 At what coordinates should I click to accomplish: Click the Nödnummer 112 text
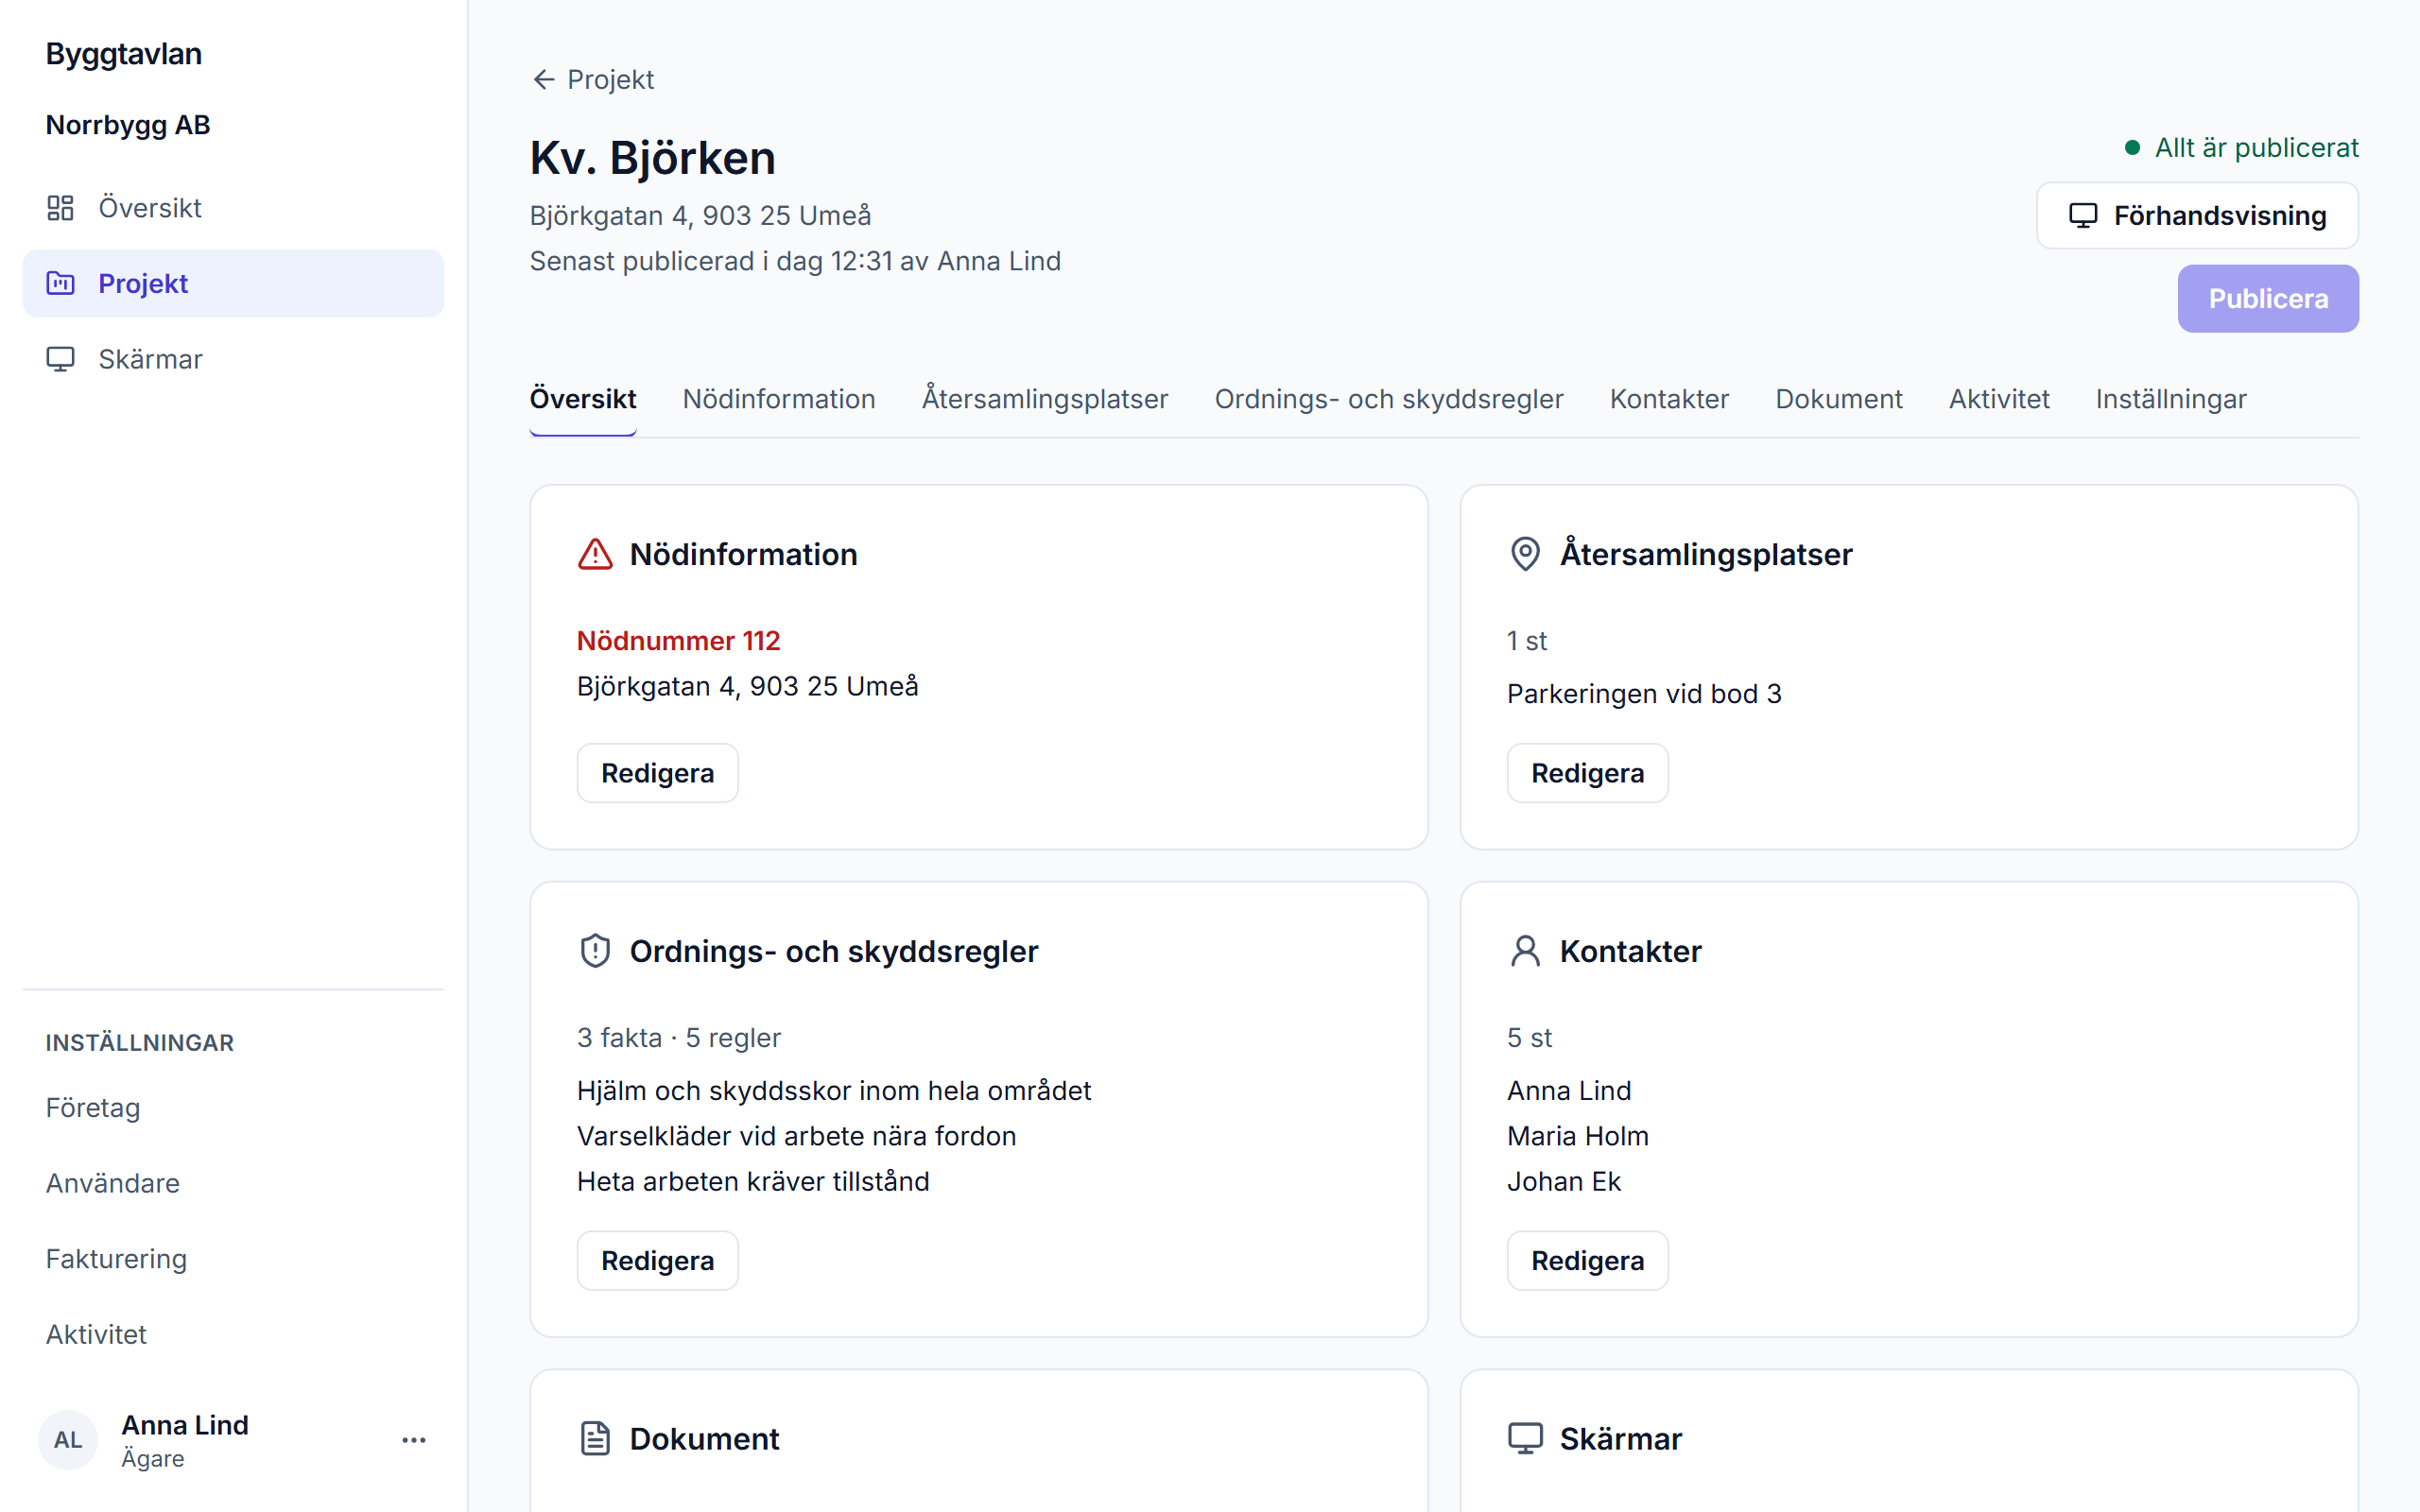point(678,641)
